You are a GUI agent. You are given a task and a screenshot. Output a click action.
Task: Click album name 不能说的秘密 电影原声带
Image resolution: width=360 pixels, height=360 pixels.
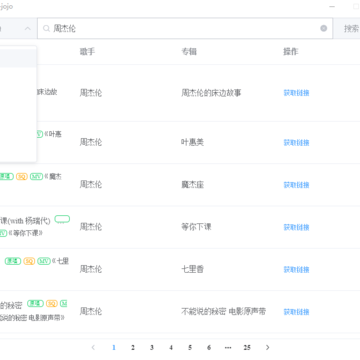223,312
